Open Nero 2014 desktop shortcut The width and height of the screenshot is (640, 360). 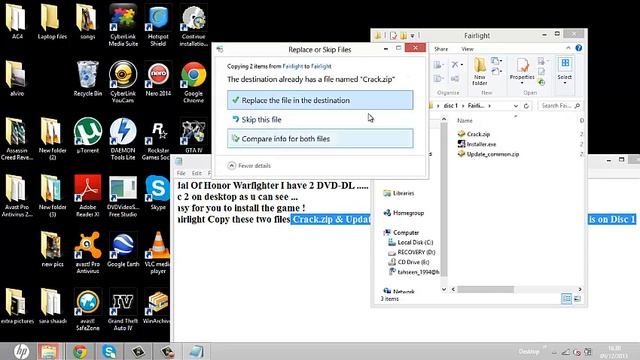coord(158,80)
